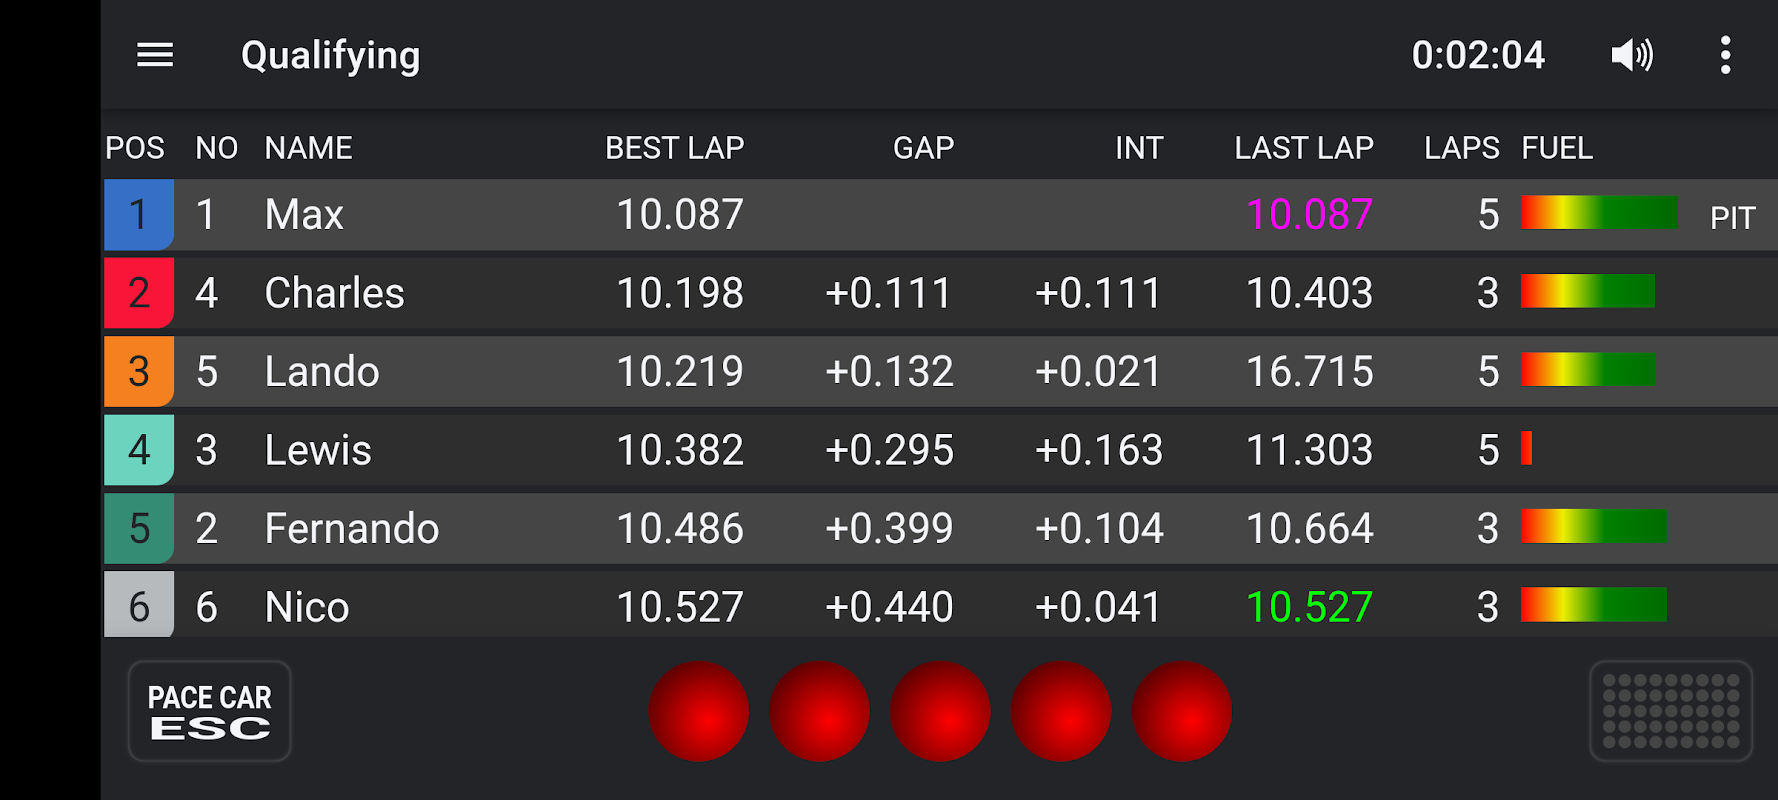The width and height of the screenshot is (1778, 800).
Task: Click the LAST LAP column header
Action: pyautogui.click(x=1303, y=148)
